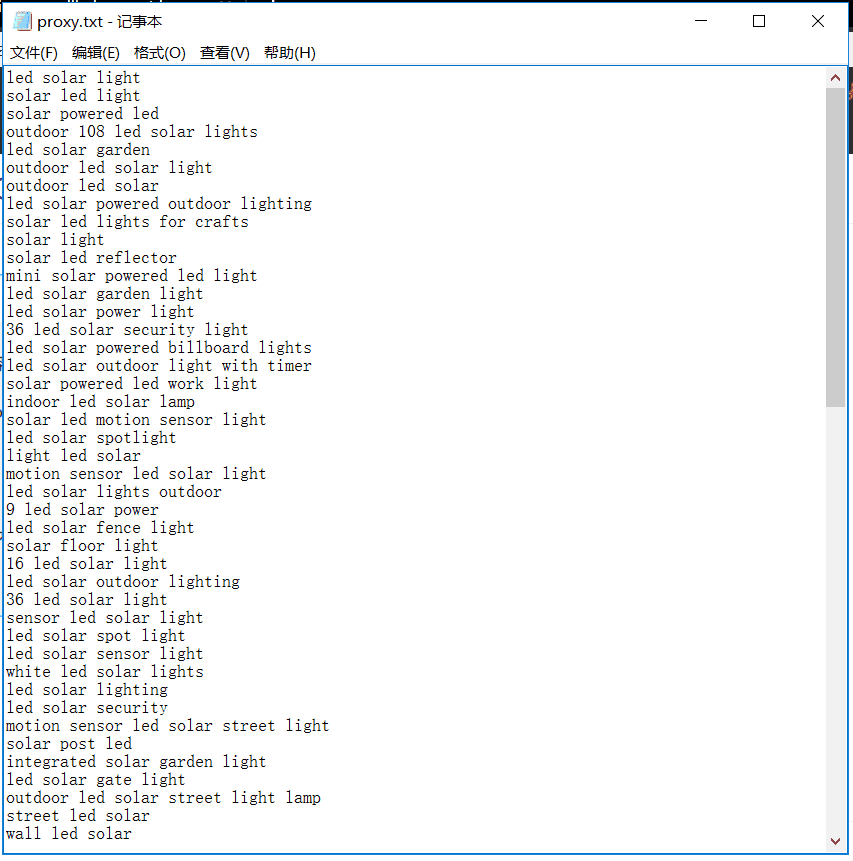Click line 'outdoor led solar street light lamp'
The height and width of the screenshot is (861, 853).
[x=164, y=798]
